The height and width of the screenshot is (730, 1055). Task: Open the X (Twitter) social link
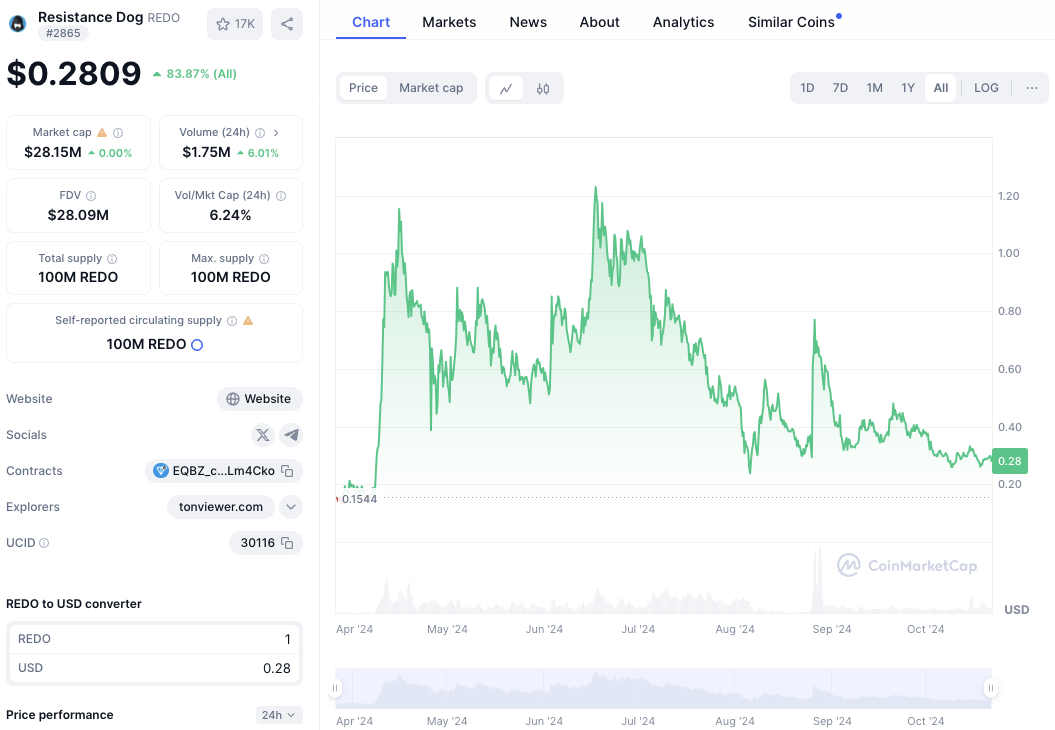263,435
